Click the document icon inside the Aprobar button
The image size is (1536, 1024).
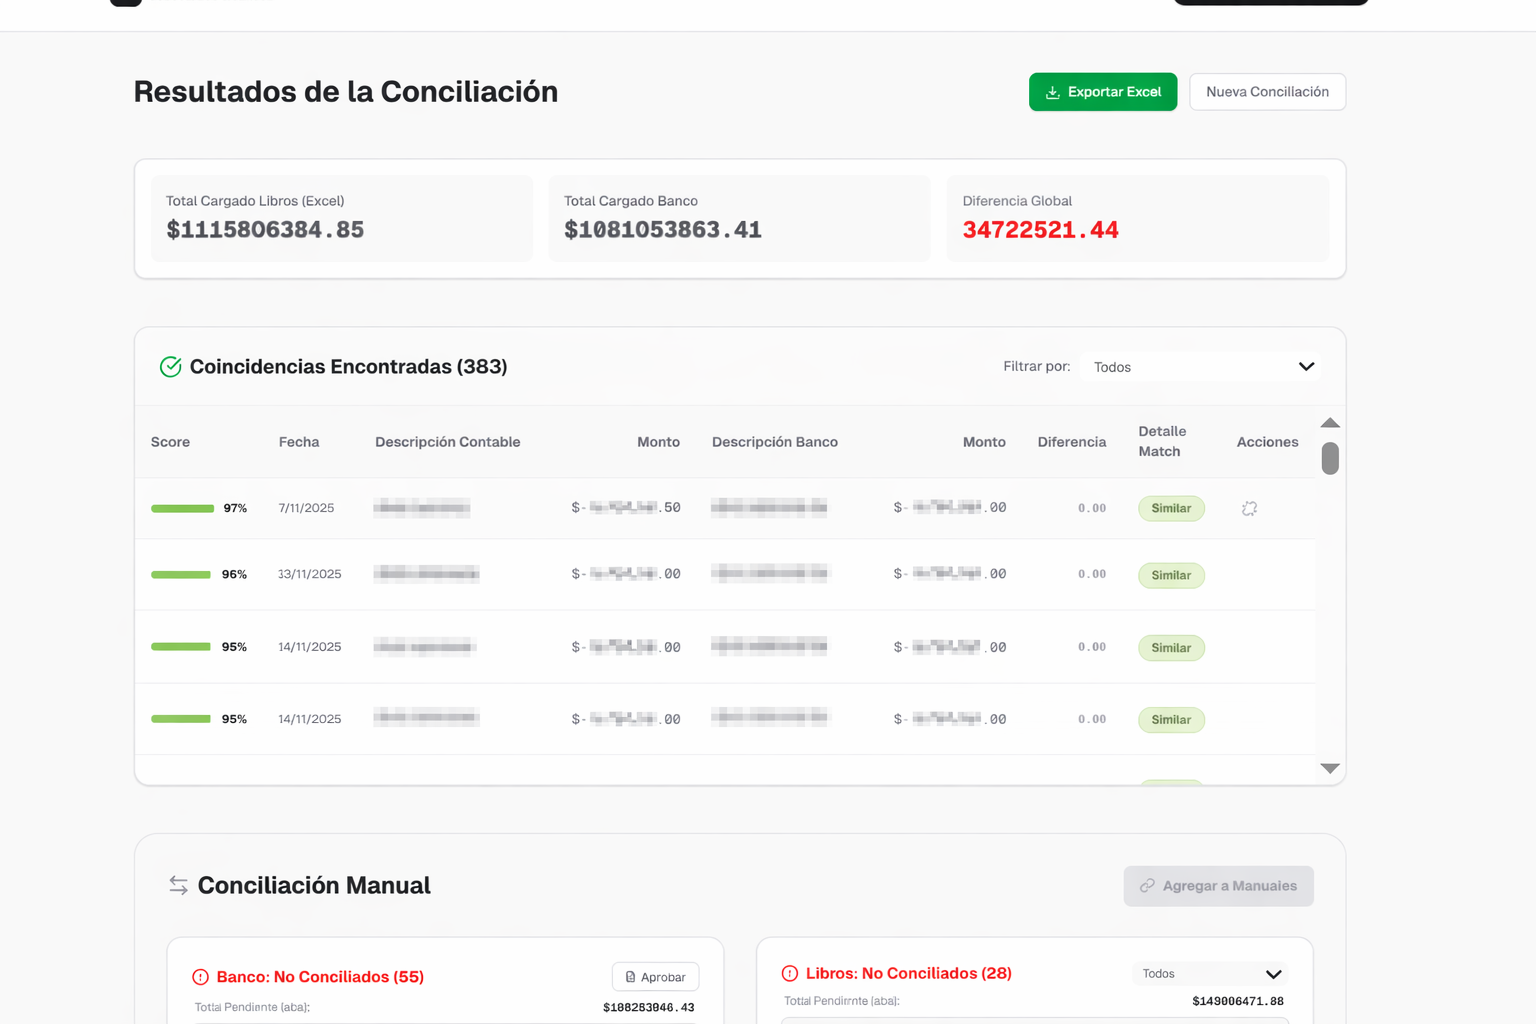pos(631,977)
